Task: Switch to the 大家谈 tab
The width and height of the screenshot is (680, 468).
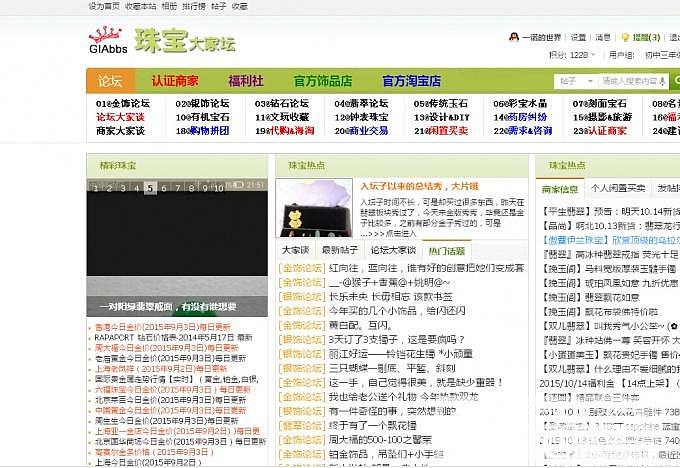Action: (x=295, y=250)
